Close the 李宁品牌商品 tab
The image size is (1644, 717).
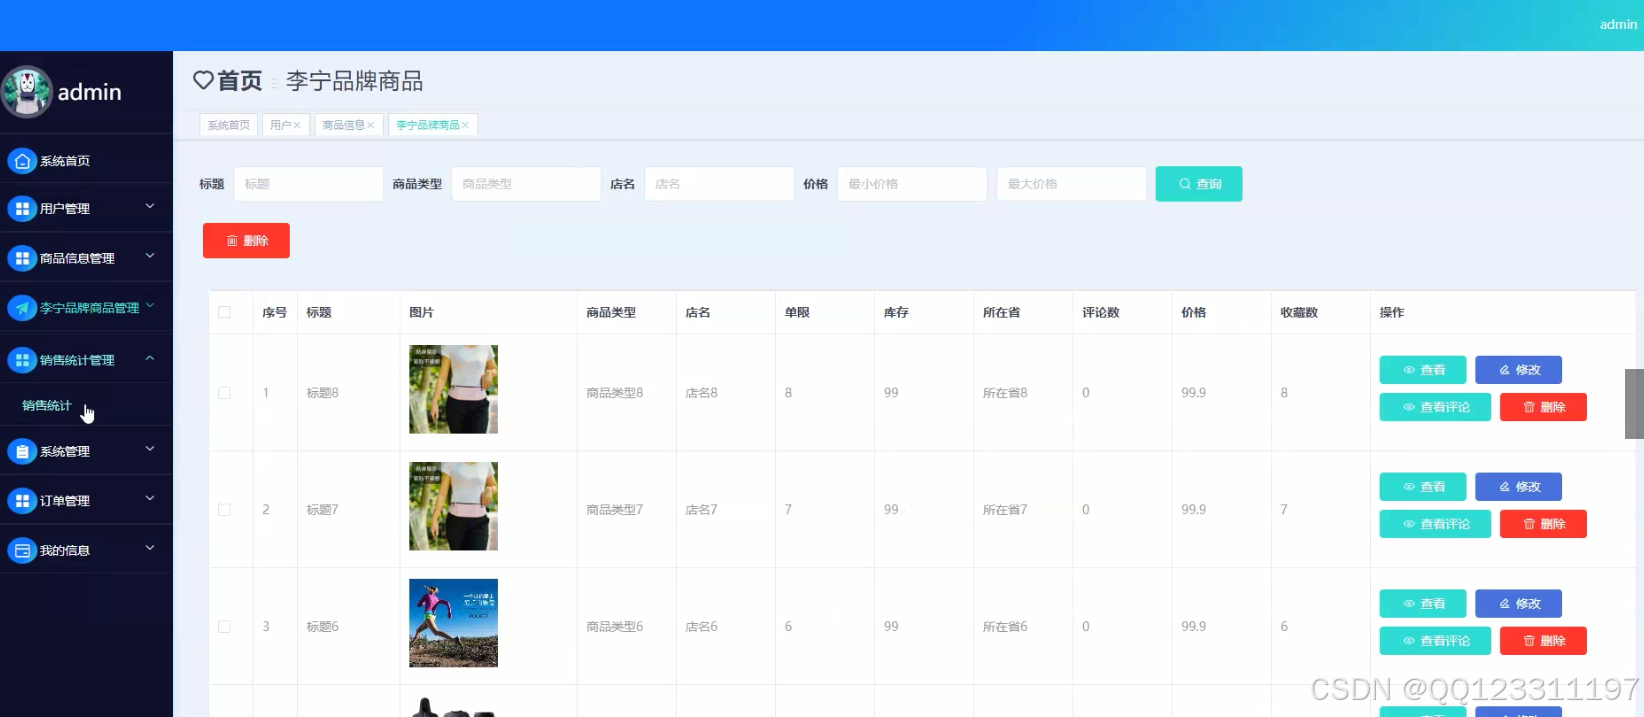(x=465, y=125)
